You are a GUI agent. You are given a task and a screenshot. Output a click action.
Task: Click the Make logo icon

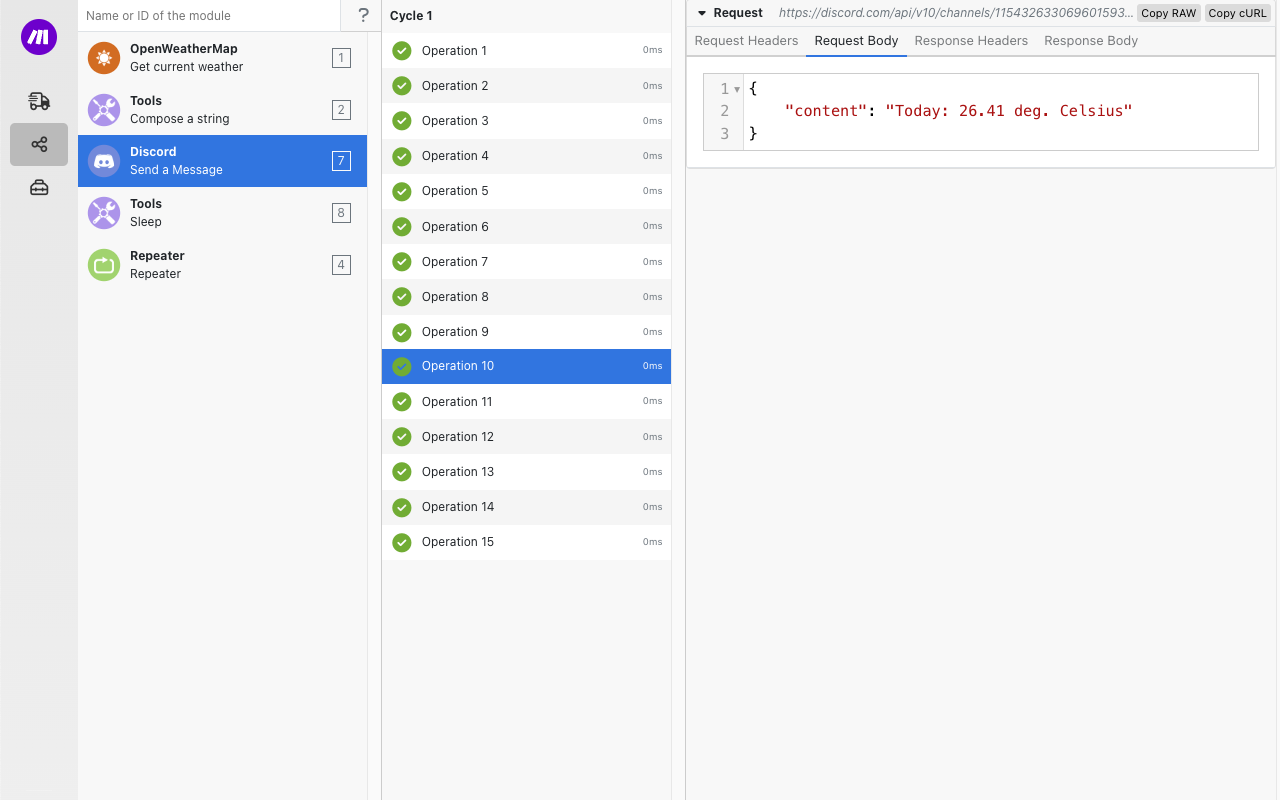tap(39, 37)
